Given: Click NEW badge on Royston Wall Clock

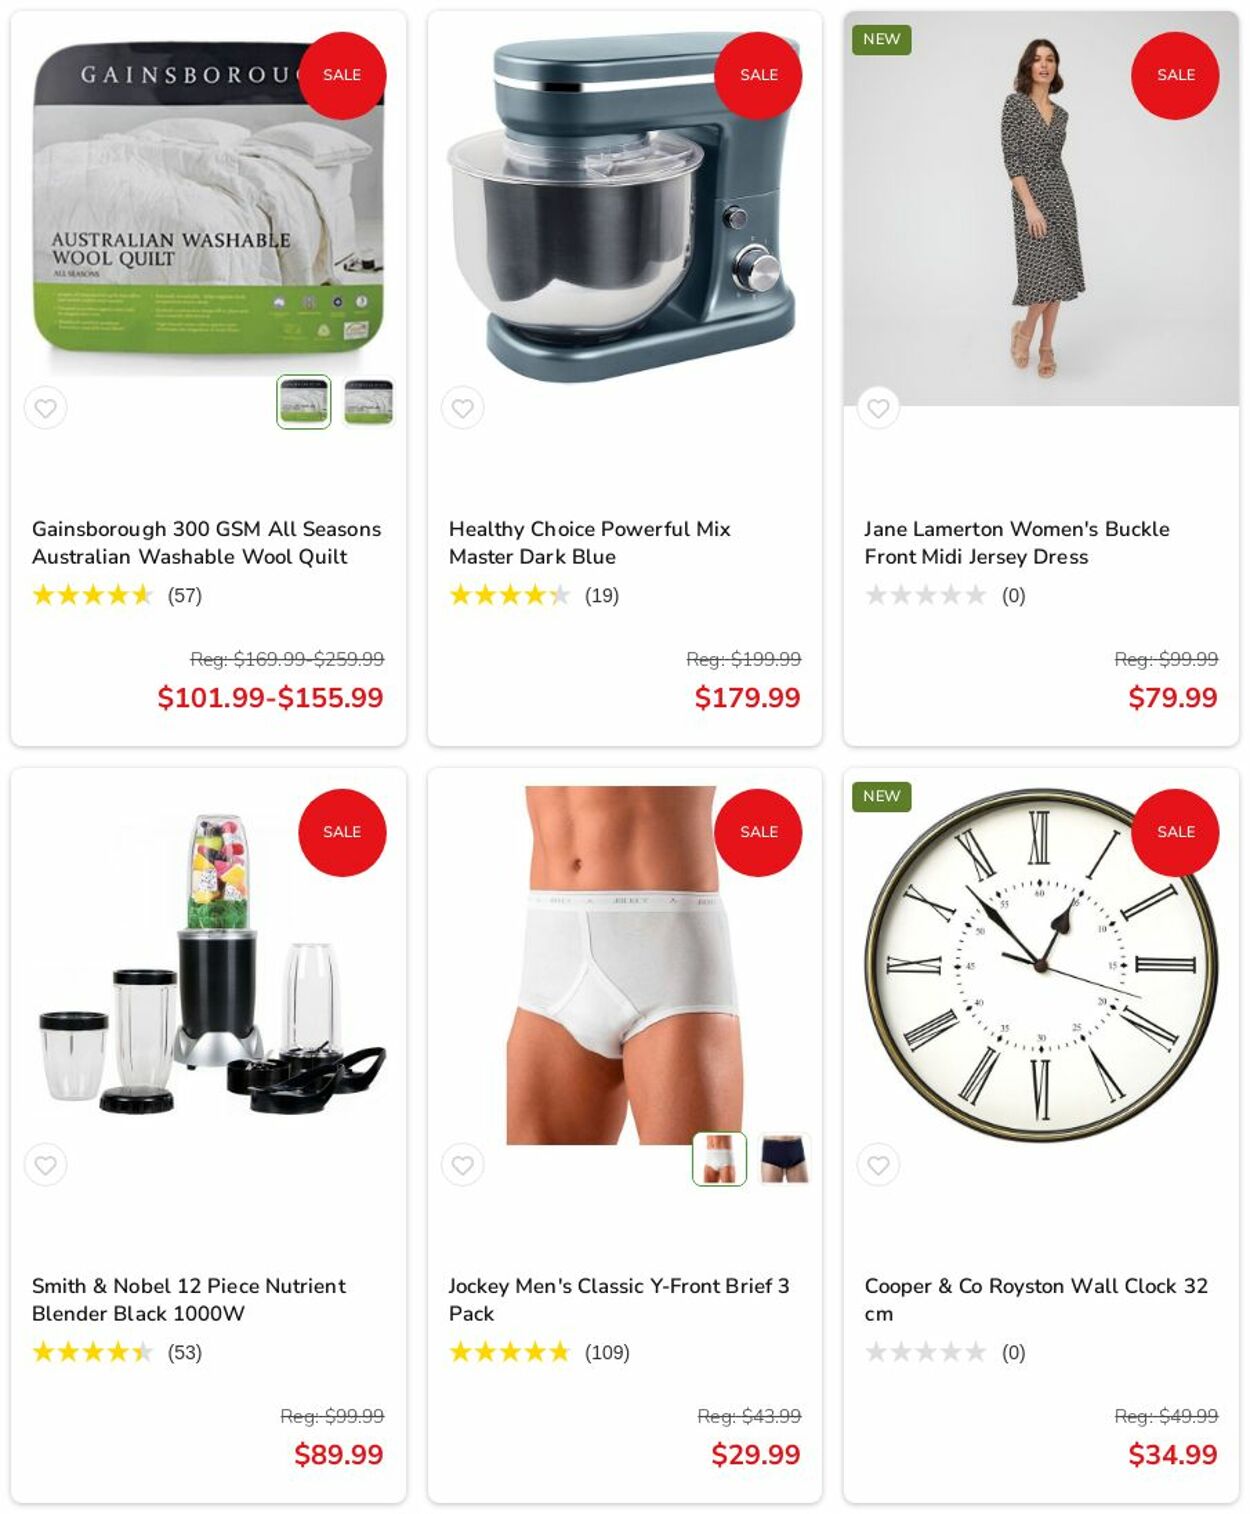Looking at the screenshot, I should 881,796.
